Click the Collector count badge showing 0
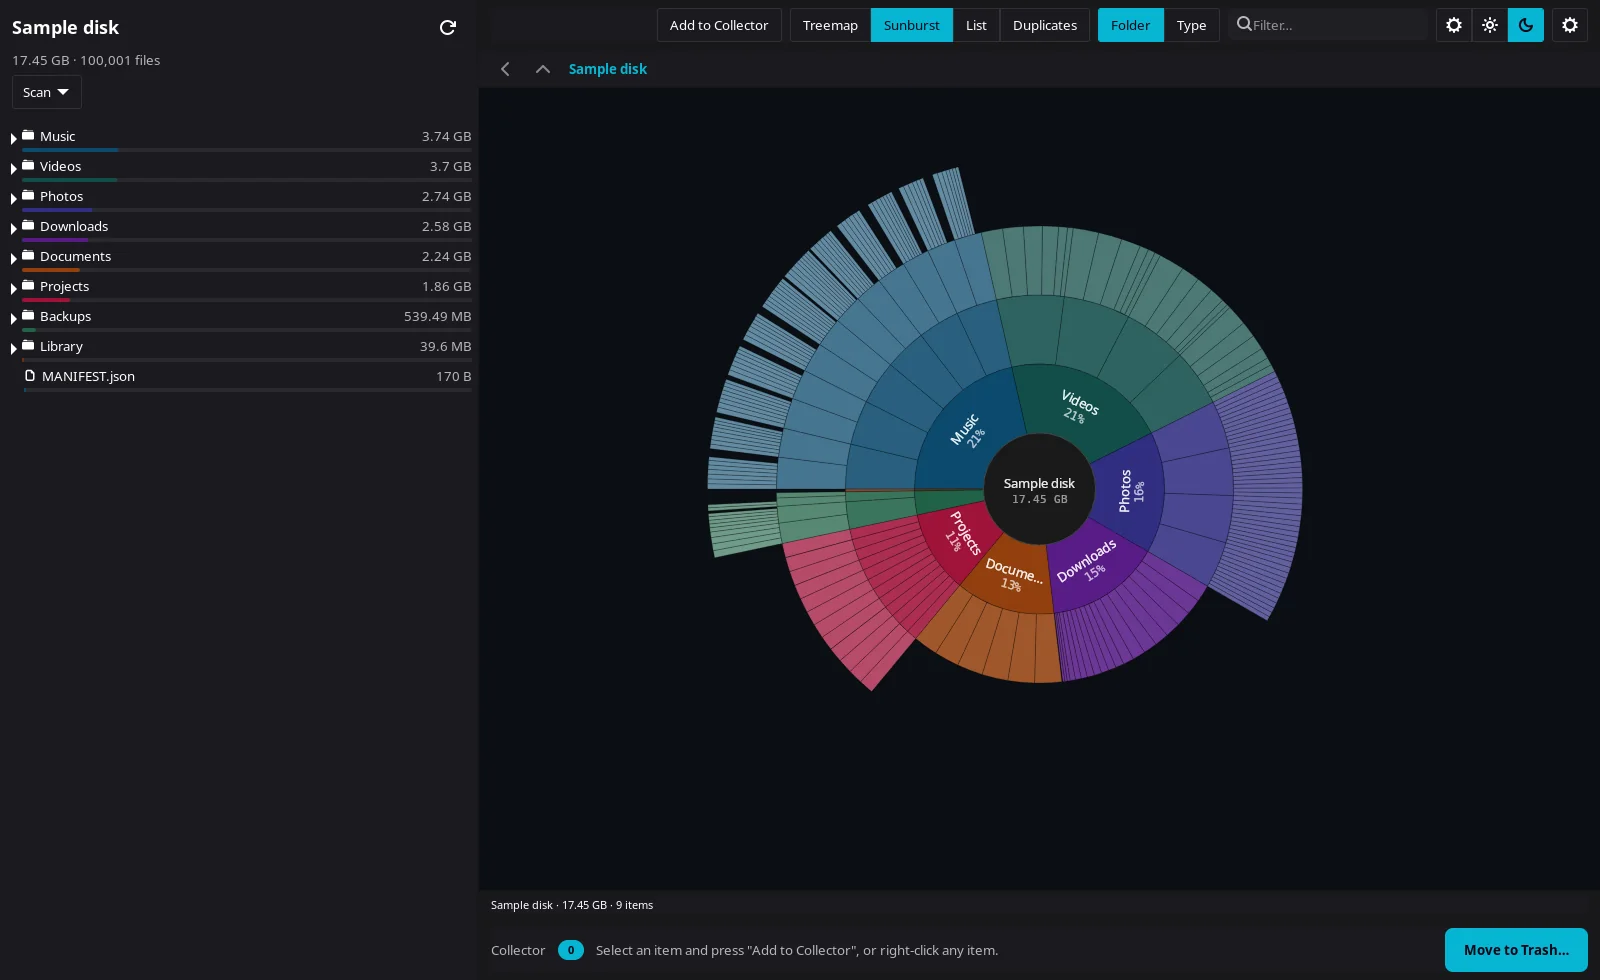Image resolution: width=1600 pixels, height=980 pixels. pyautogui.click(x=571, y=950)
